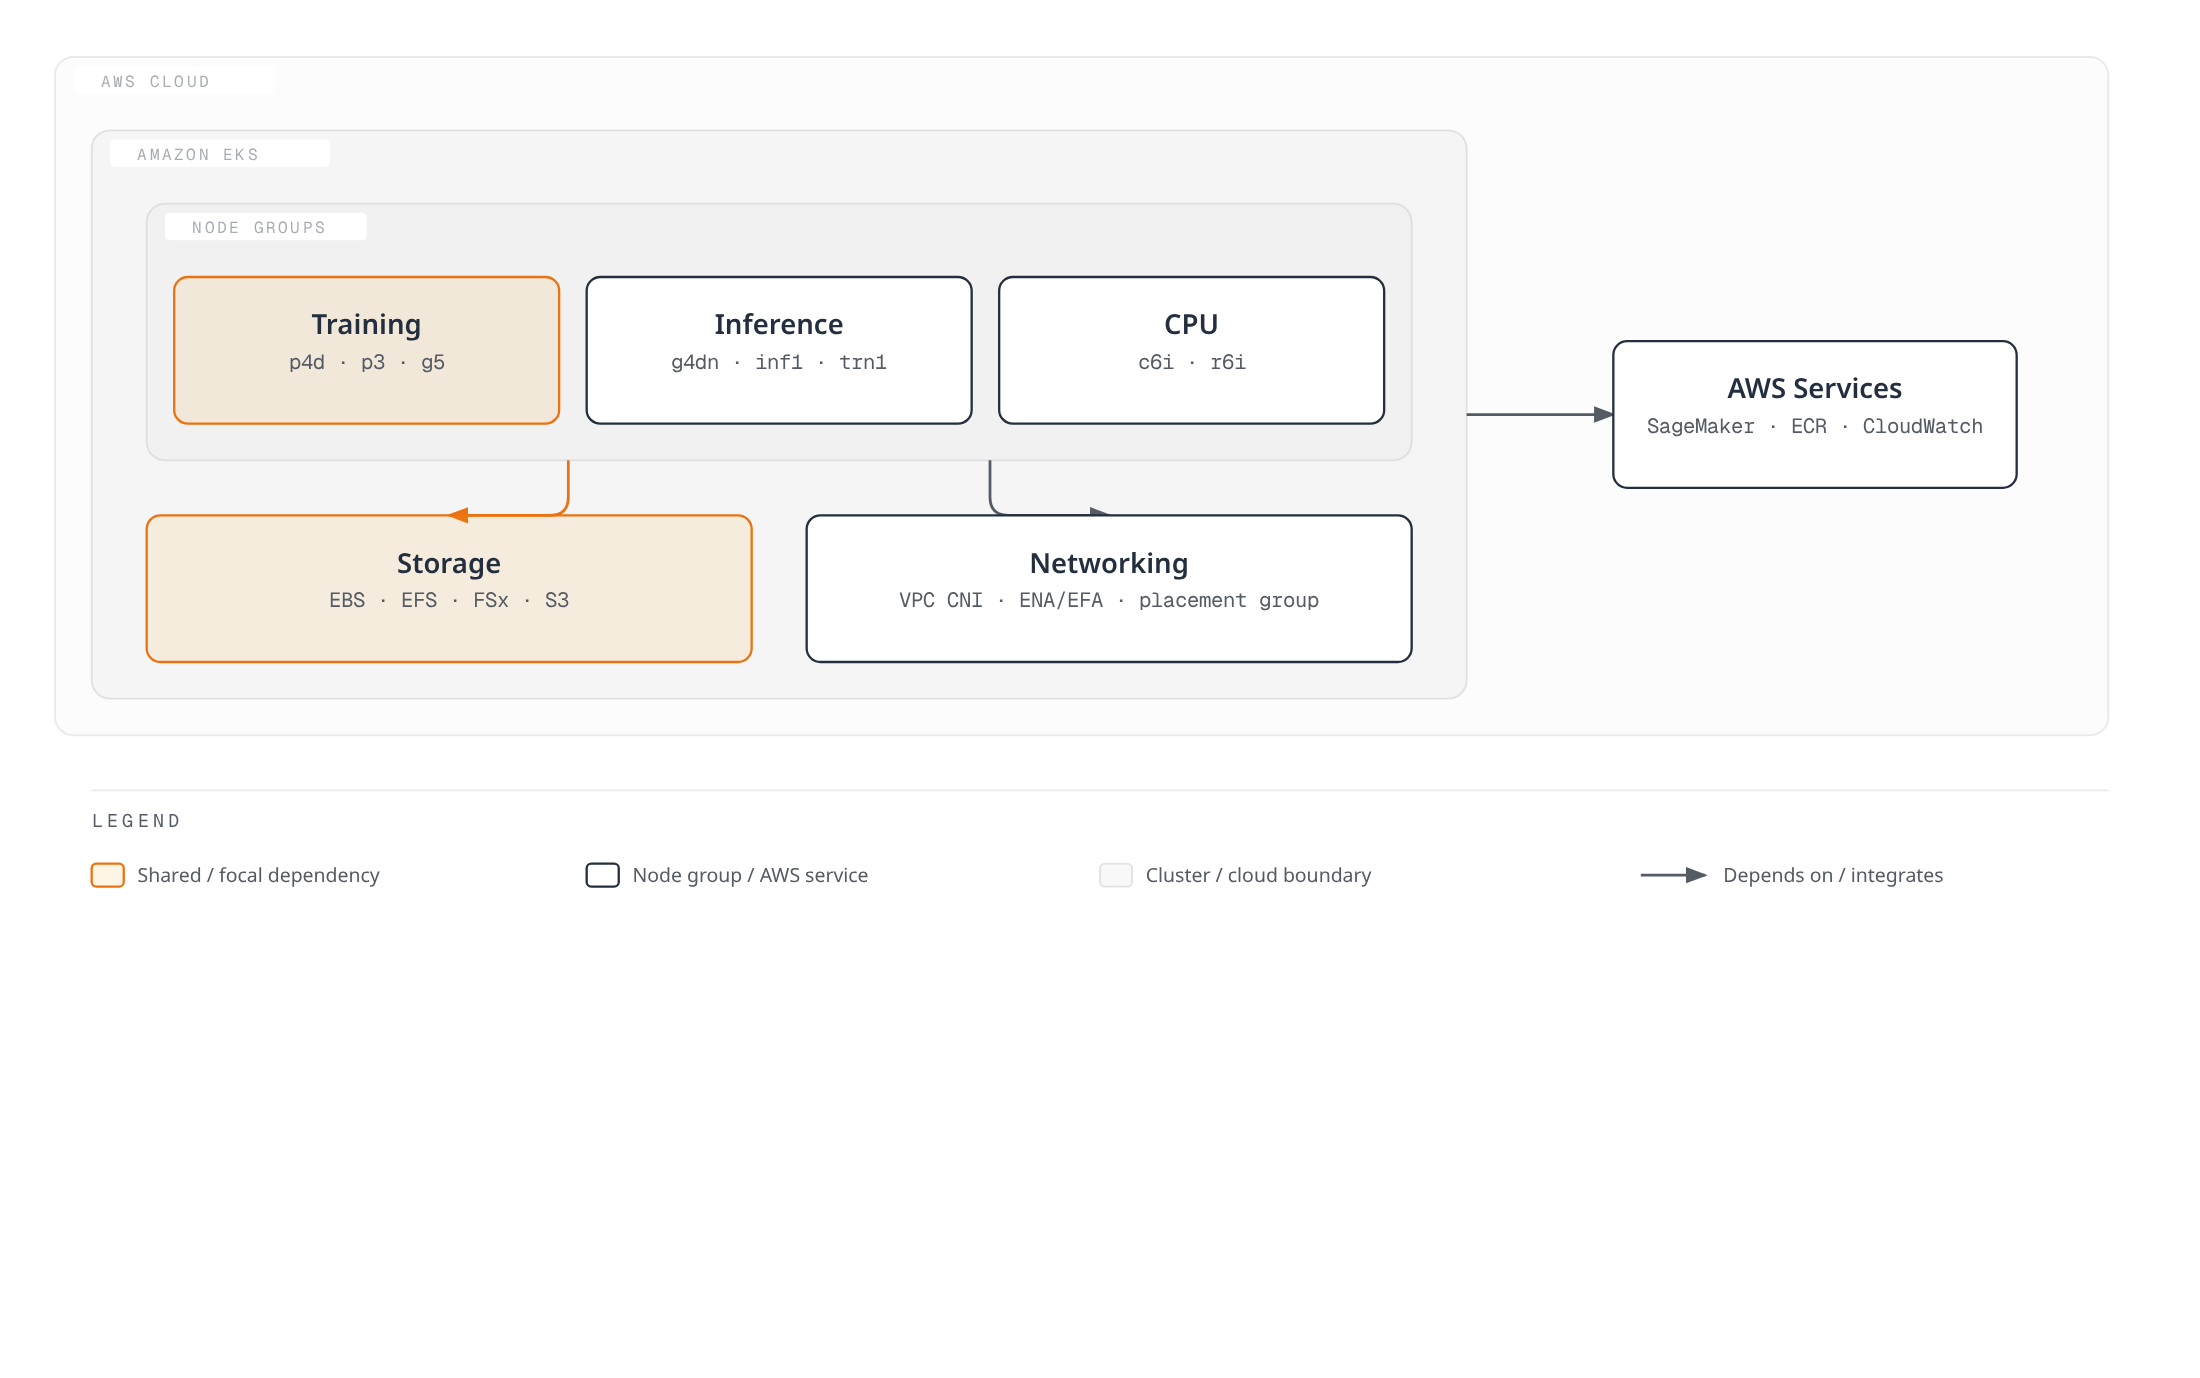Click the 'SageMaker · ECR · CloudWatch' text
This screenshot has width=2200, height=1378.
point(1815,426)
